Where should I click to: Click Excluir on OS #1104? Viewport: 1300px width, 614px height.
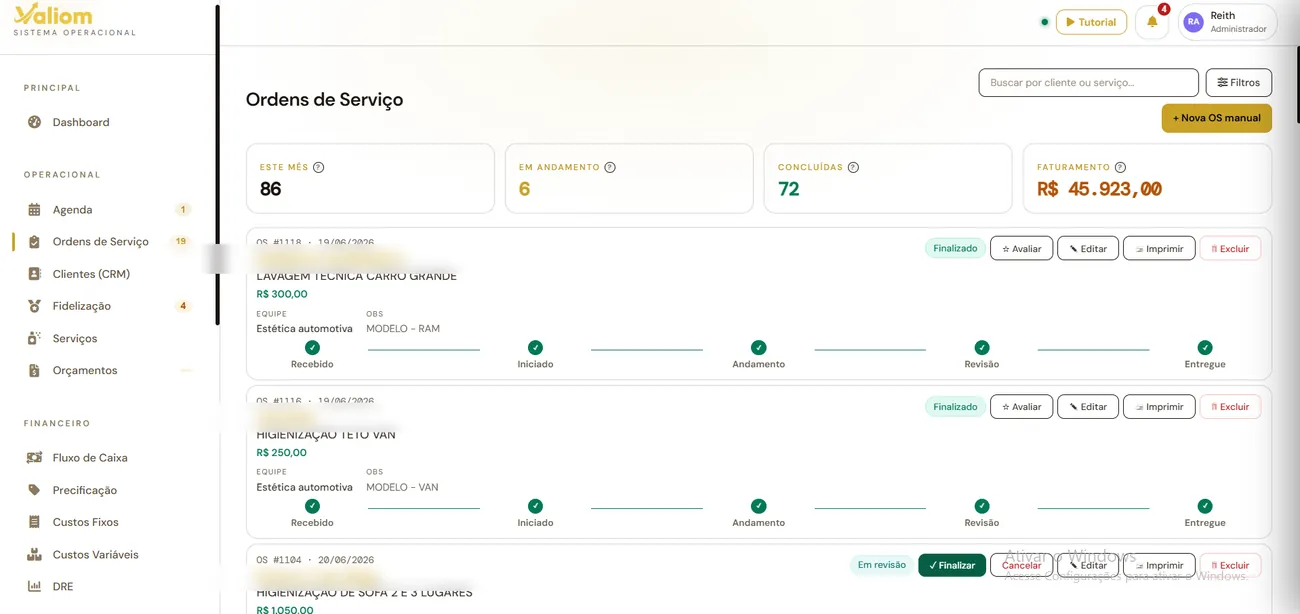click(x=1230, y=565)
